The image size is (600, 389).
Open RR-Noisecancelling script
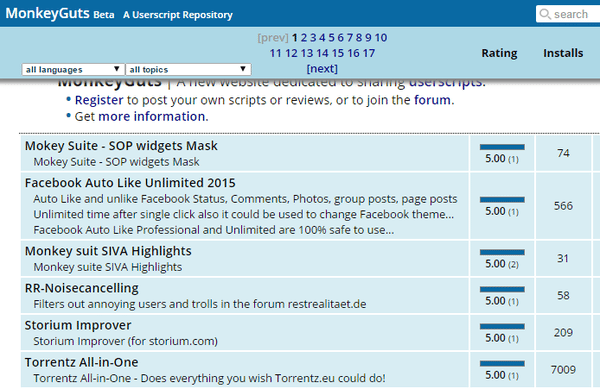coord(82,288)
